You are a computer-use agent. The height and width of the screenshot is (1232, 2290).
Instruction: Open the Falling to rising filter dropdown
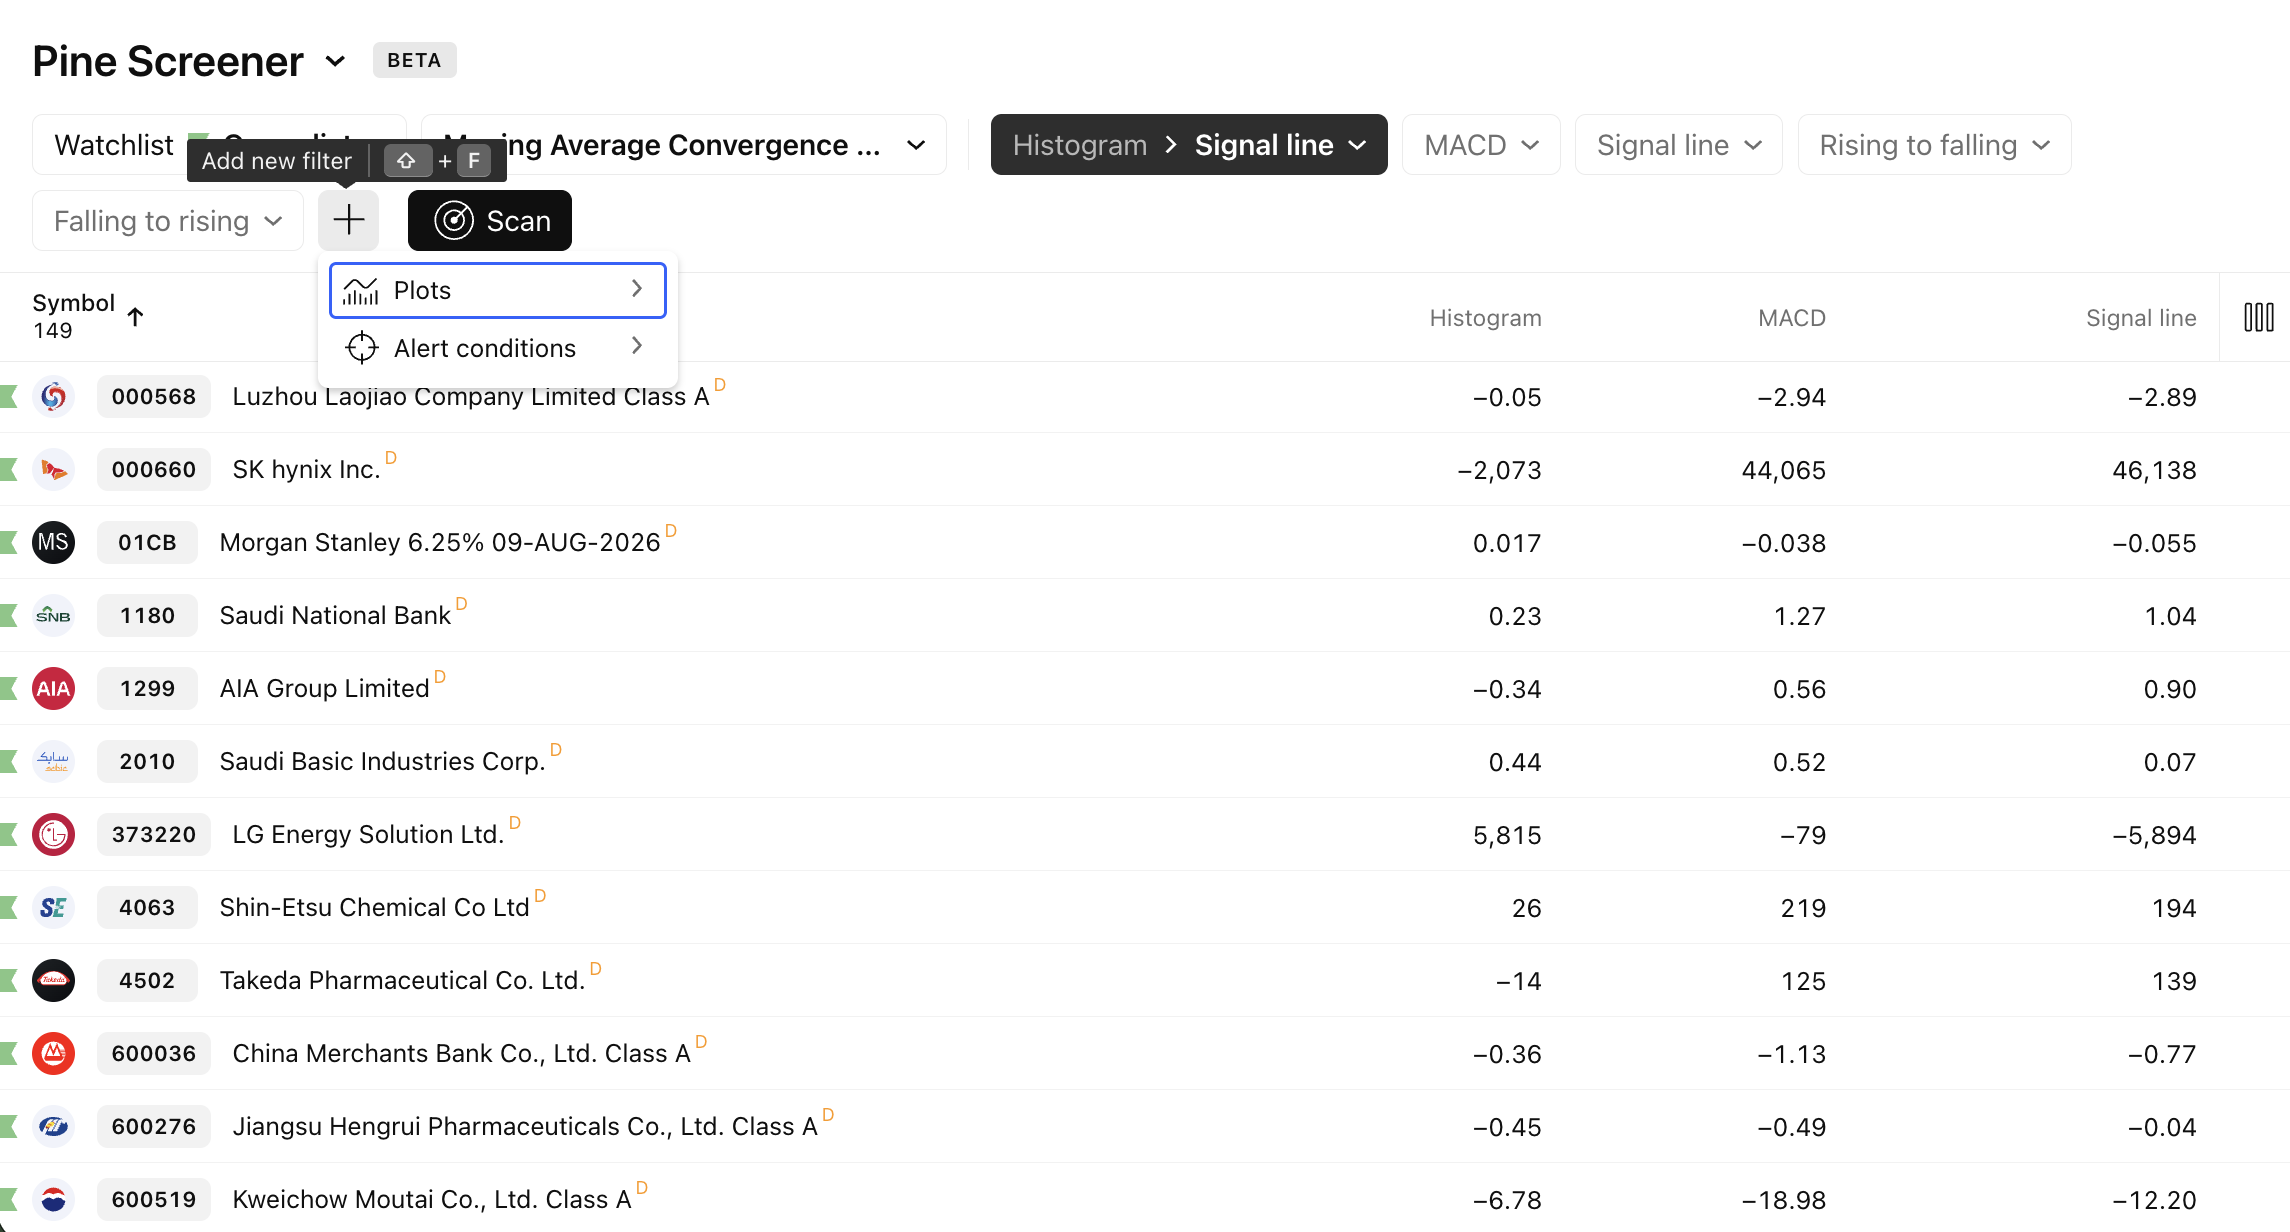167,221
